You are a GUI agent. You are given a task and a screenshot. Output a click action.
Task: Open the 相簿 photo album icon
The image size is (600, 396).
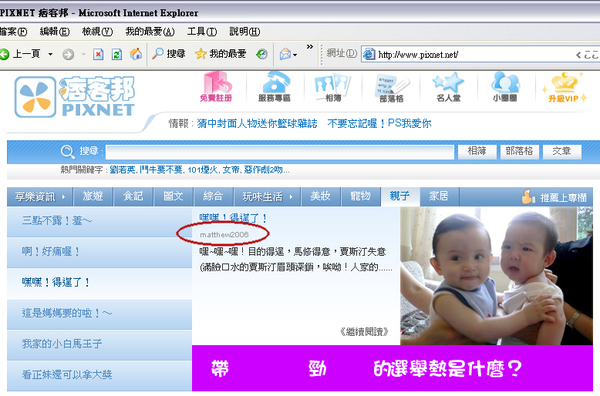point(333,87)
